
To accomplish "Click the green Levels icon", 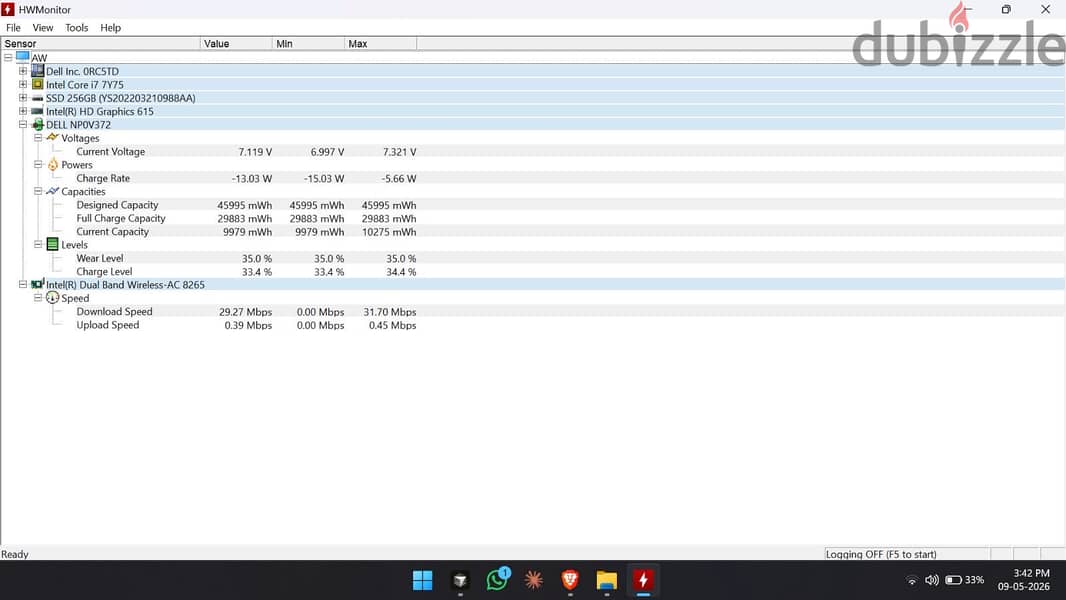I will pos(52,244).
